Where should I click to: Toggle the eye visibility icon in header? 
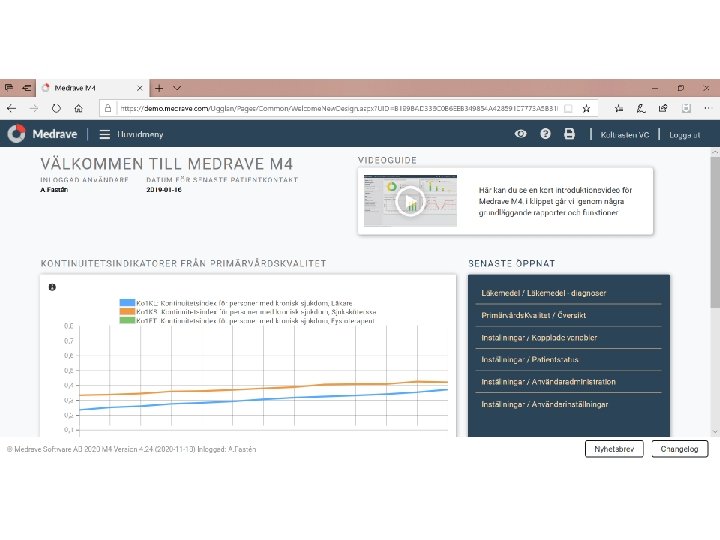520,134
